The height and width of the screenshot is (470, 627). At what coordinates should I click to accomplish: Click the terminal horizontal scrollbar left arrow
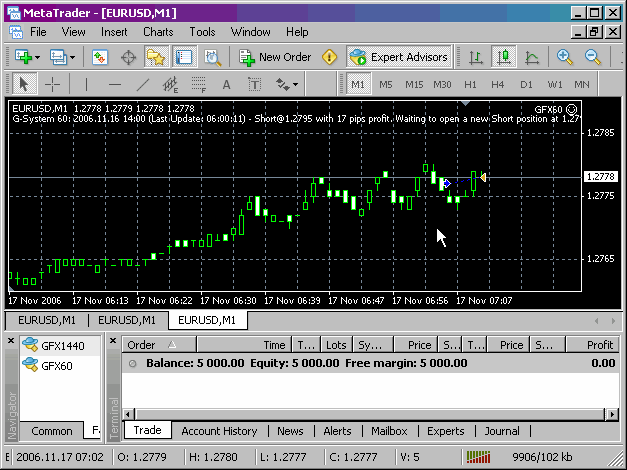pyautogui.click(x=129, y=414)
